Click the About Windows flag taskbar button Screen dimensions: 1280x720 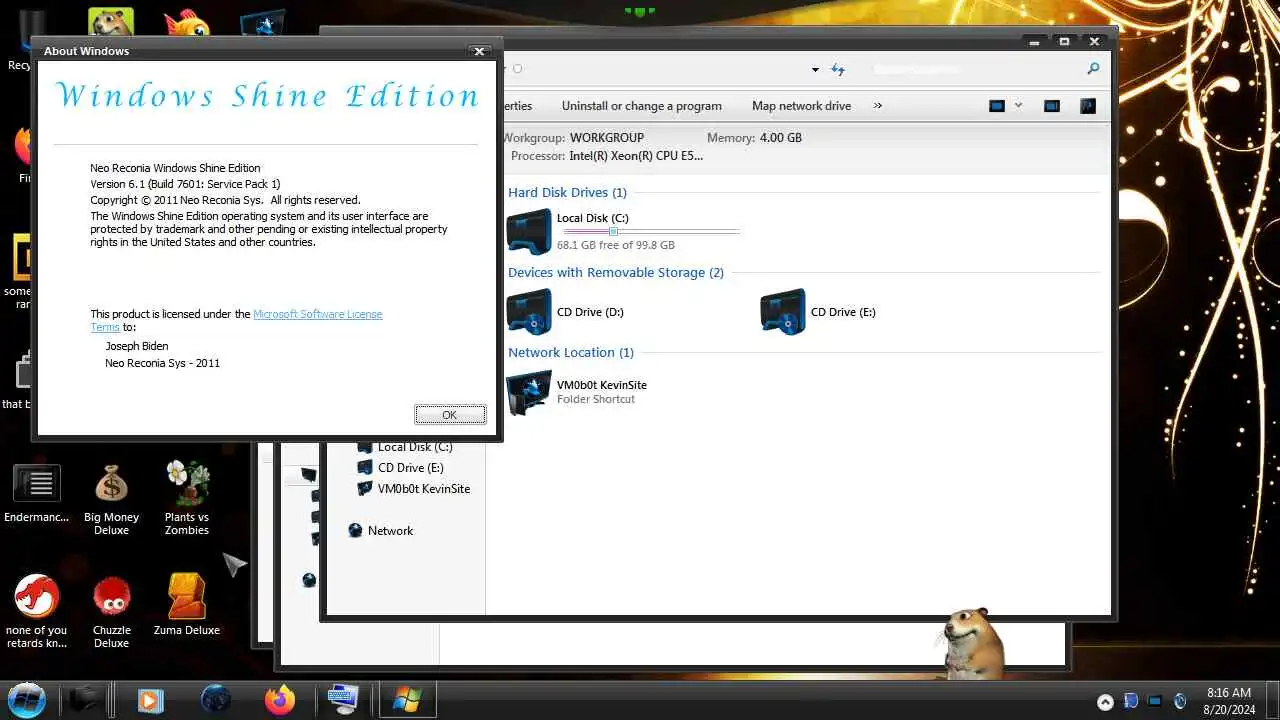pyautogui.click(x=407, y=699)
